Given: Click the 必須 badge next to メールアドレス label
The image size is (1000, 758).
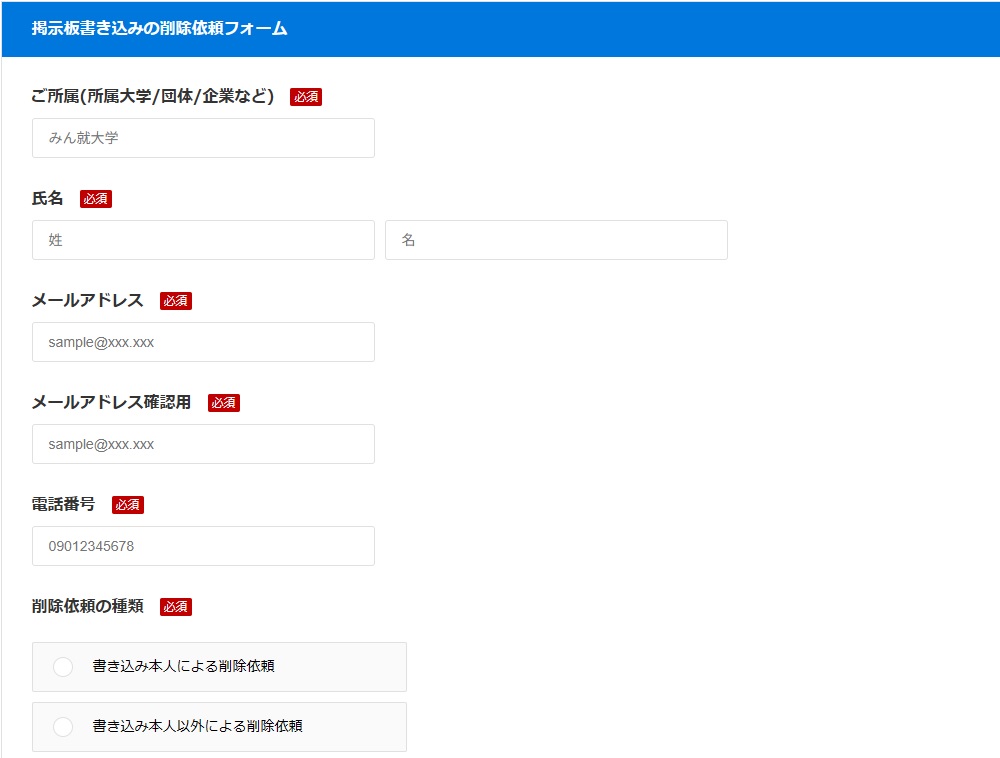Looking at the screenshot, I should point(175,301).
